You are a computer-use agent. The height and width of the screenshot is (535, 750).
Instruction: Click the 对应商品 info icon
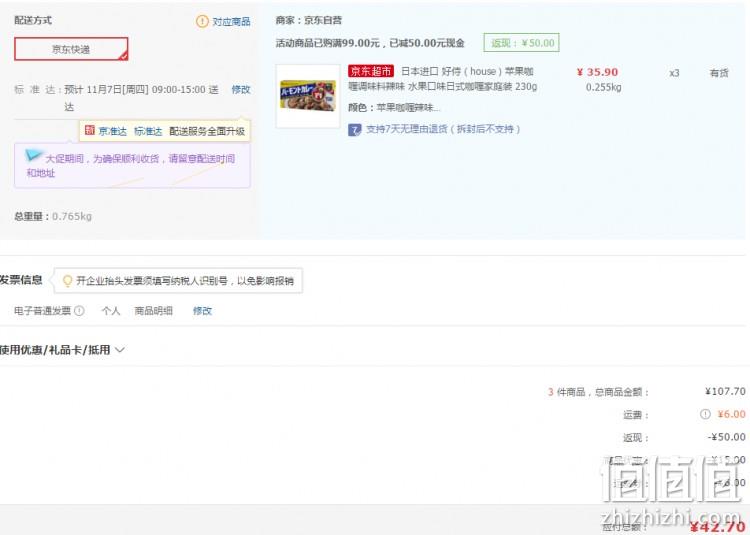(202, 21)
